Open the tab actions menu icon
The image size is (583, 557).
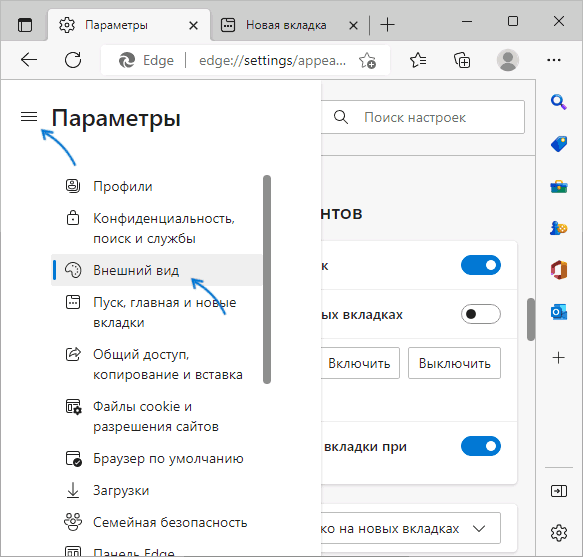[x=25, y=25]
